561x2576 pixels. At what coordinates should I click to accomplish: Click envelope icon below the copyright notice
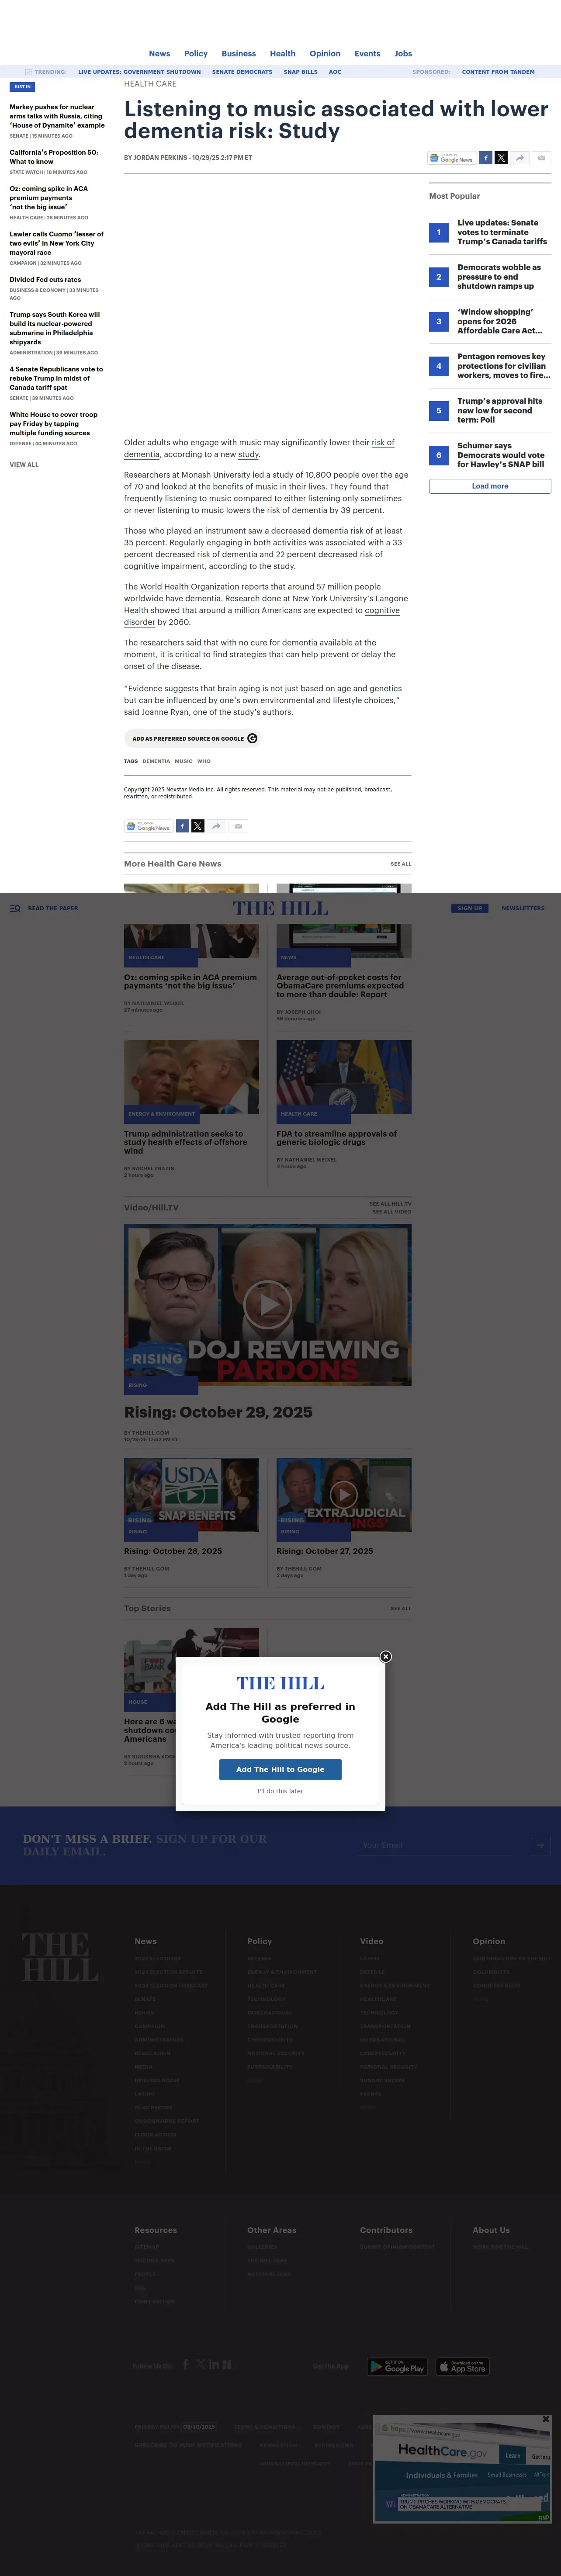[x=238, y=826]
